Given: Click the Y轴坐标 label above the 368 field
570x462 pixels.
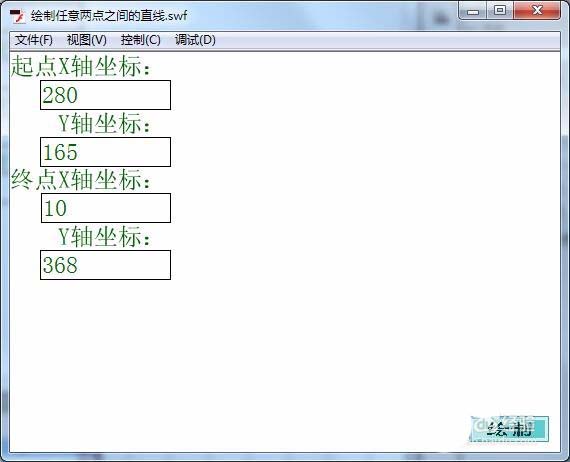Looking at the screenshot, I should pyautogui.click(x=104, y=237).
